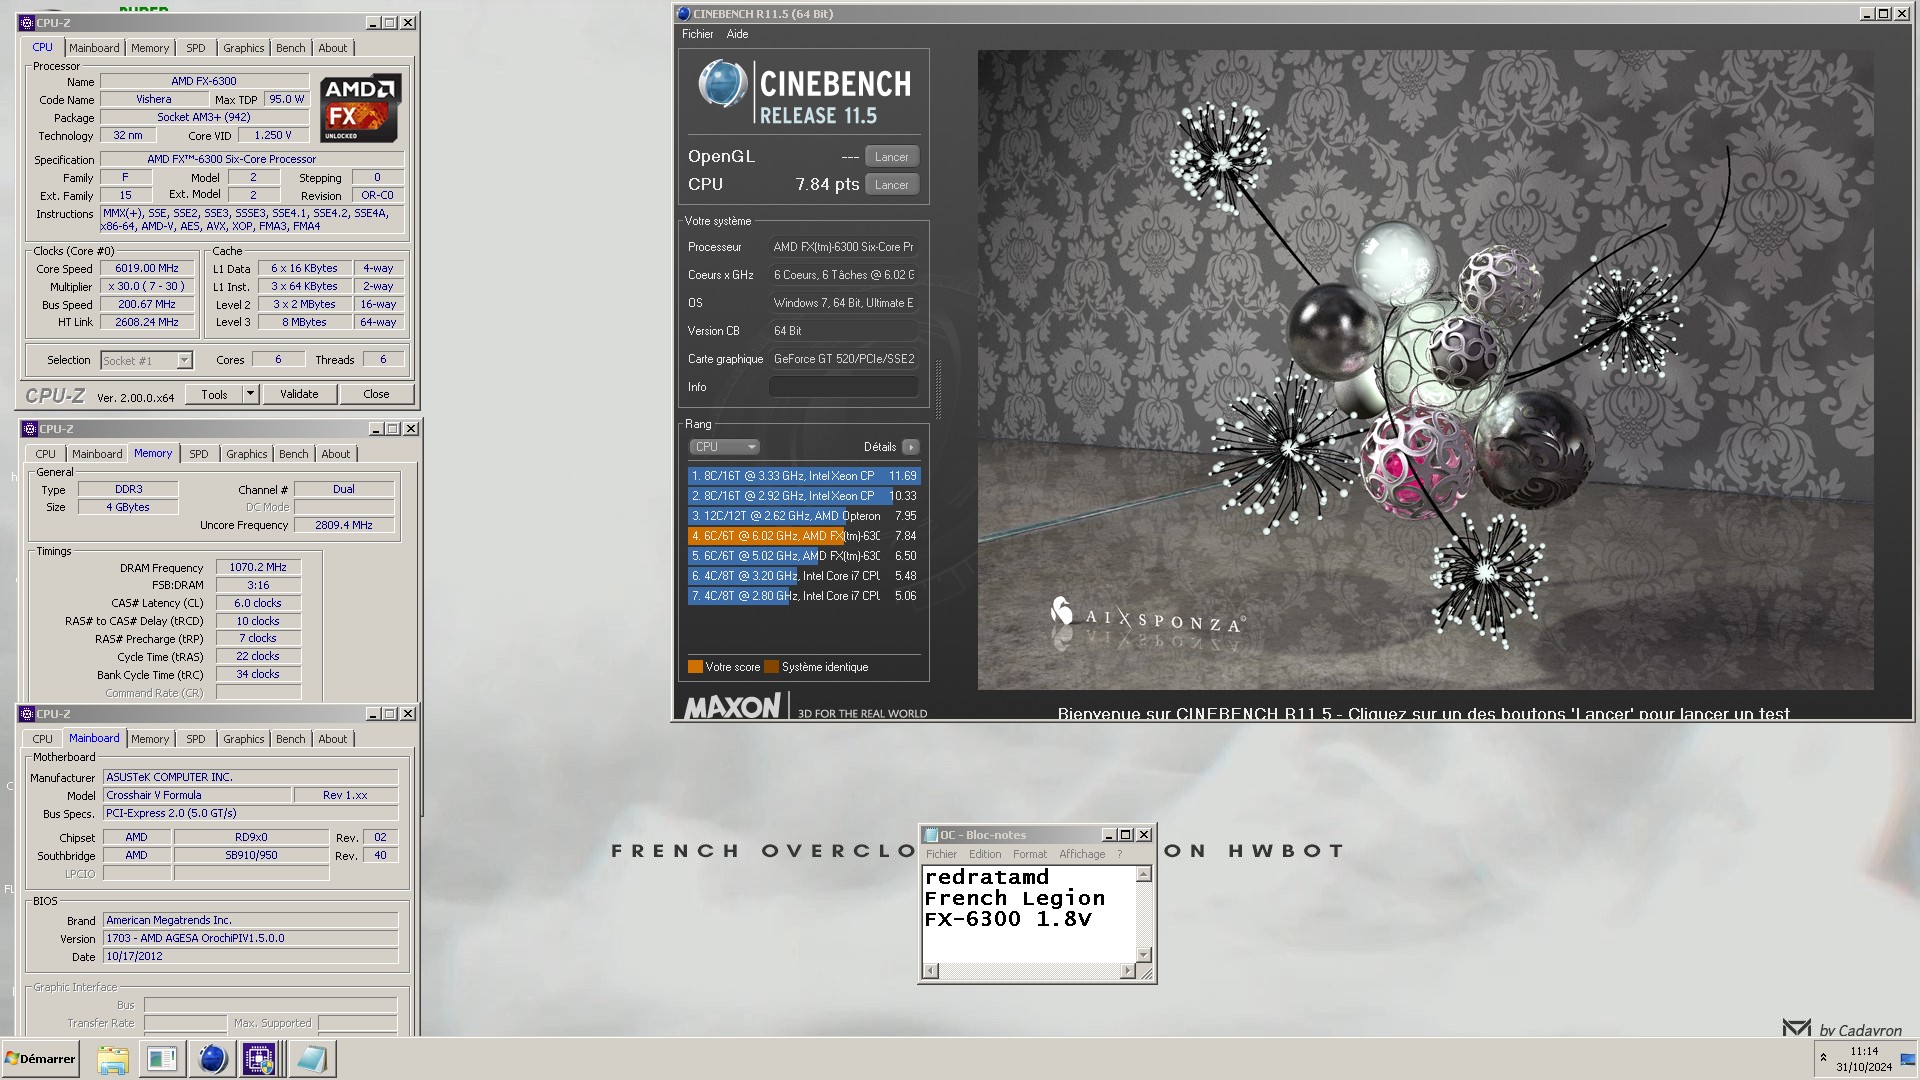Image resolution: width=1920 pixels, height=1080 pixels.
Task: Click the Cinebench sphere logo
Action: pyautogui.click(x=722, y=84)
